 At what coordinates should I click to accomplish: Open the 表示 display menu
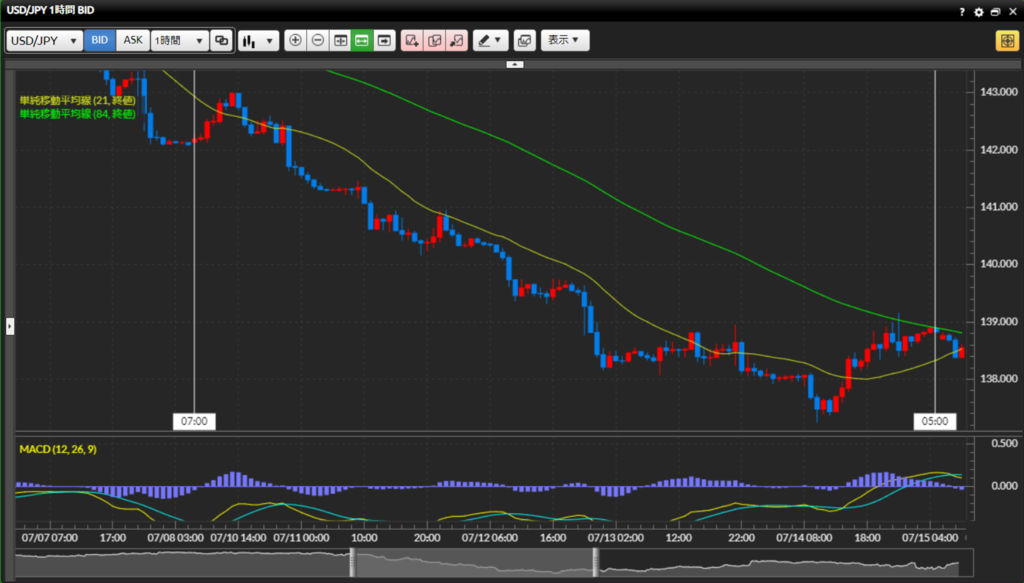coord(565,41)
